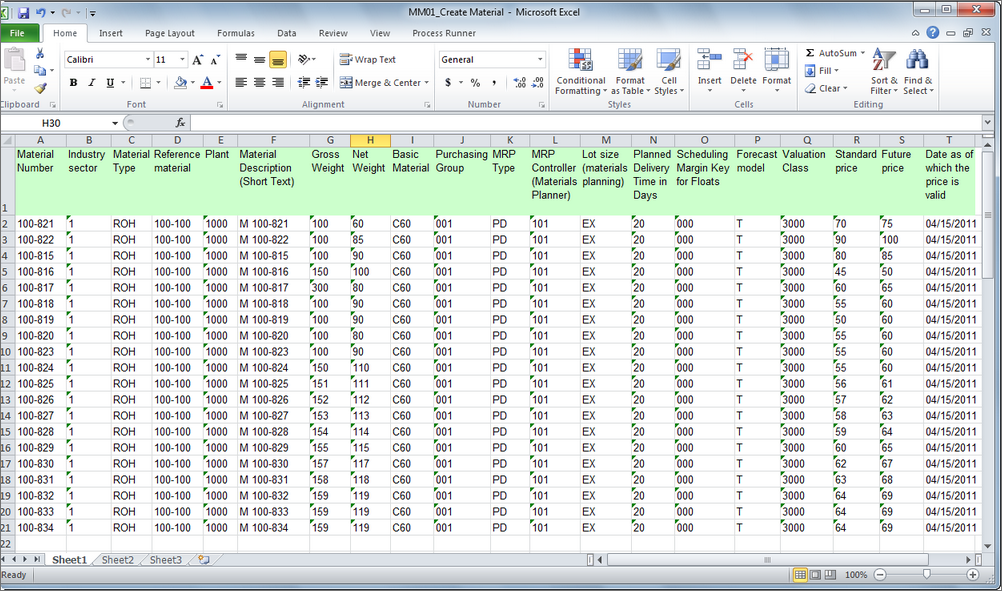Switch to the Page Layout tab
This screenshot has height=591, width=1002.
tap(169, 33)
